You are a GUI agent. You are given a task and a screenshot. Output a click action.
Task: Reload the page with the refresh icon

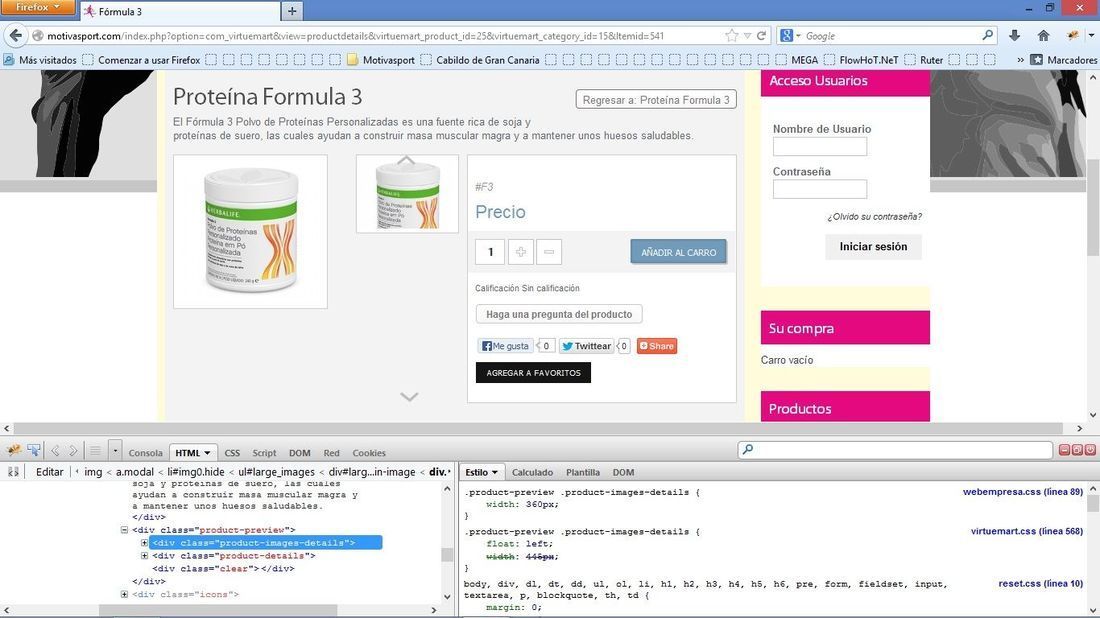[x=761, y=36]
